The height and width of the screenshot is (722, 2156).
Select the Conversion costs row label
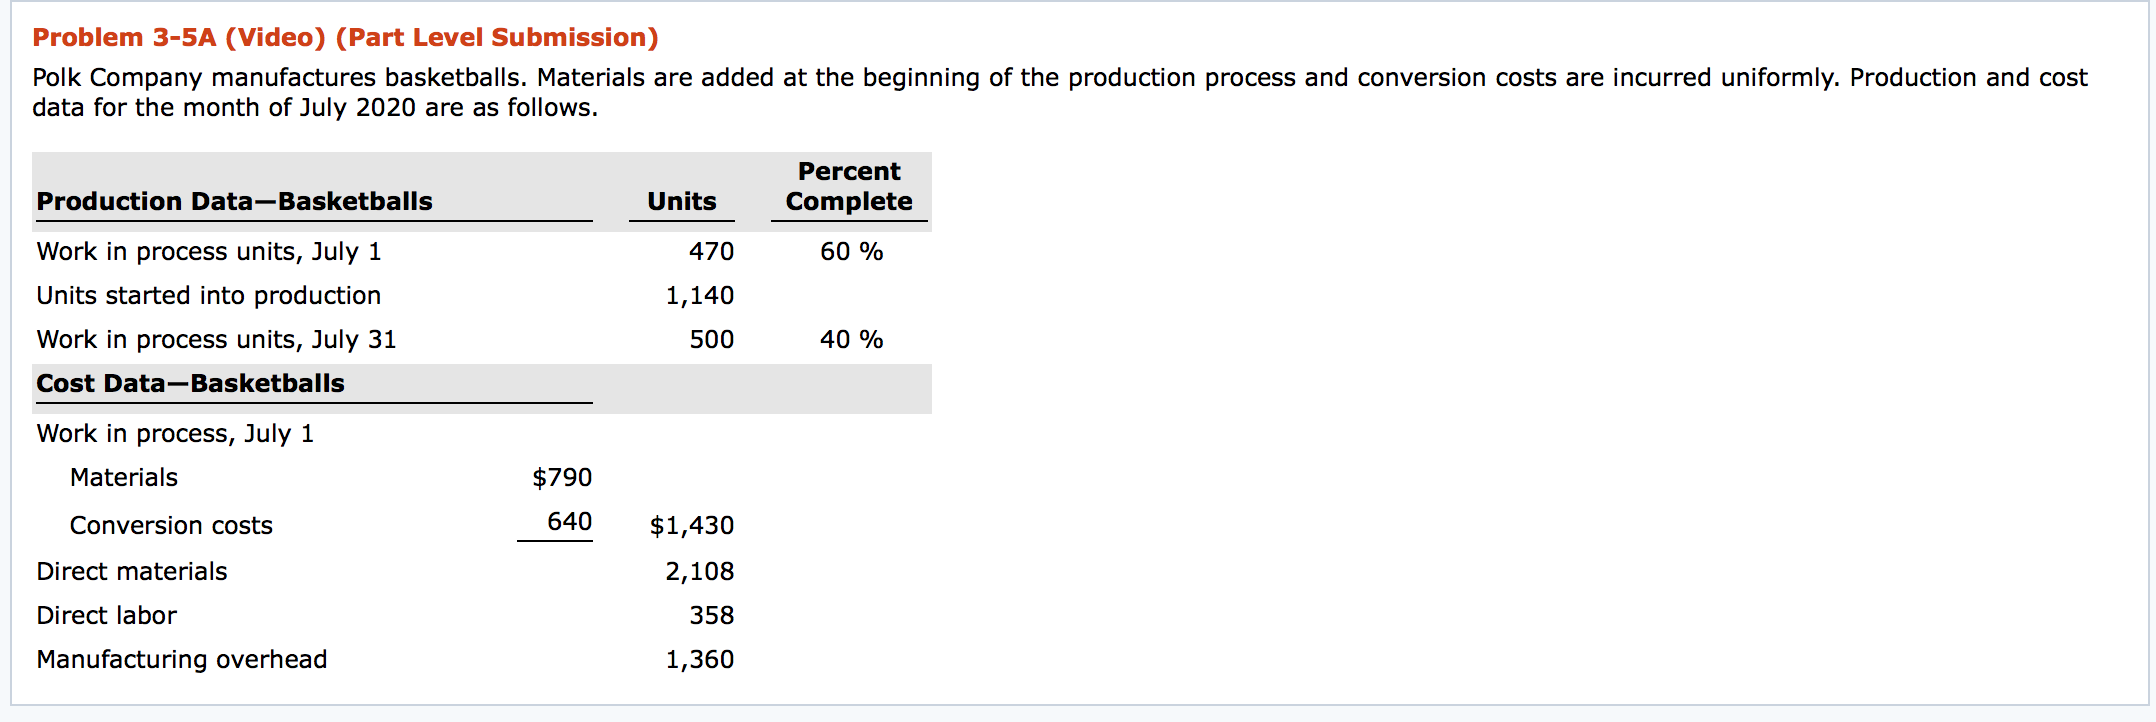coord(171,526)
